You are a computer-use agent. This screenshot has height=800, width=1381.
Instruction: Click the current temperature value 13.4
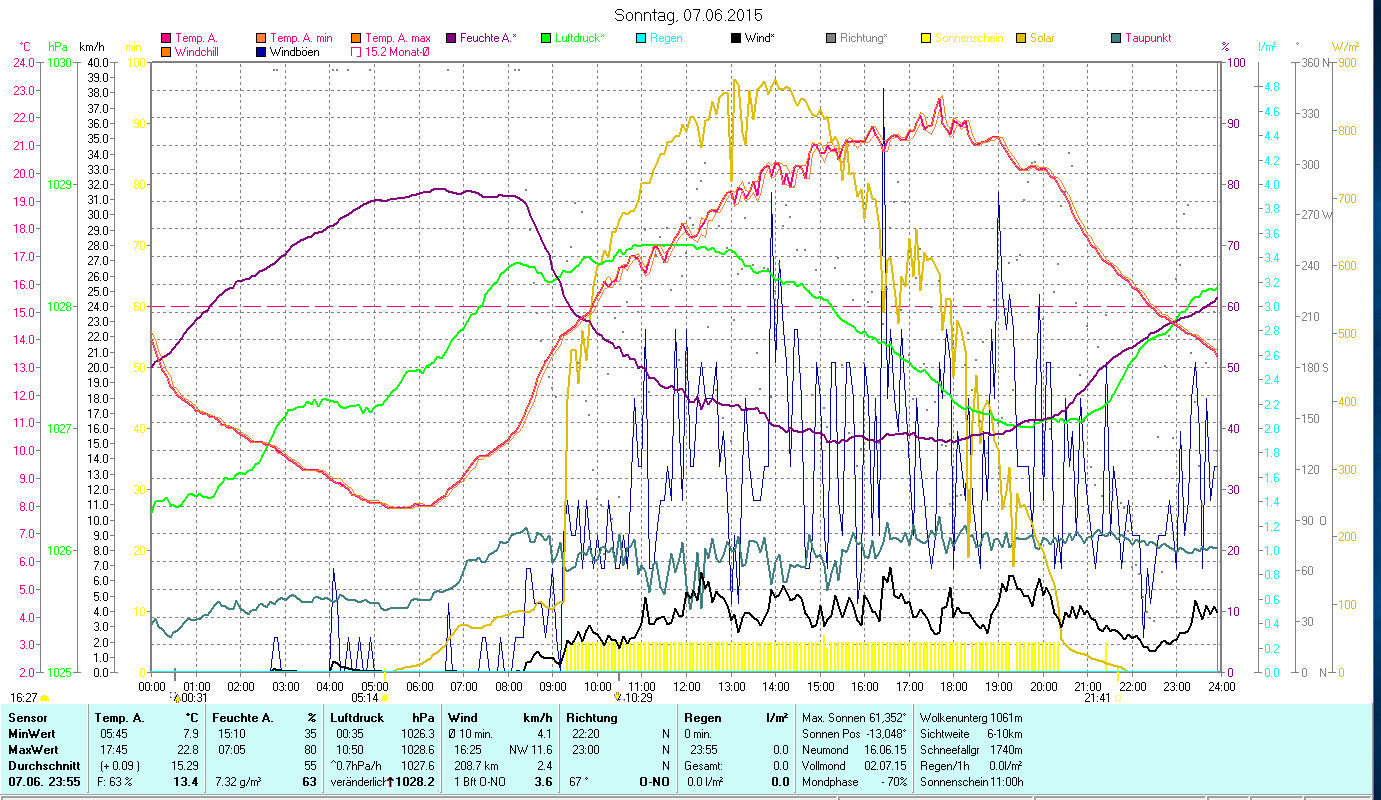coord(186,782)
